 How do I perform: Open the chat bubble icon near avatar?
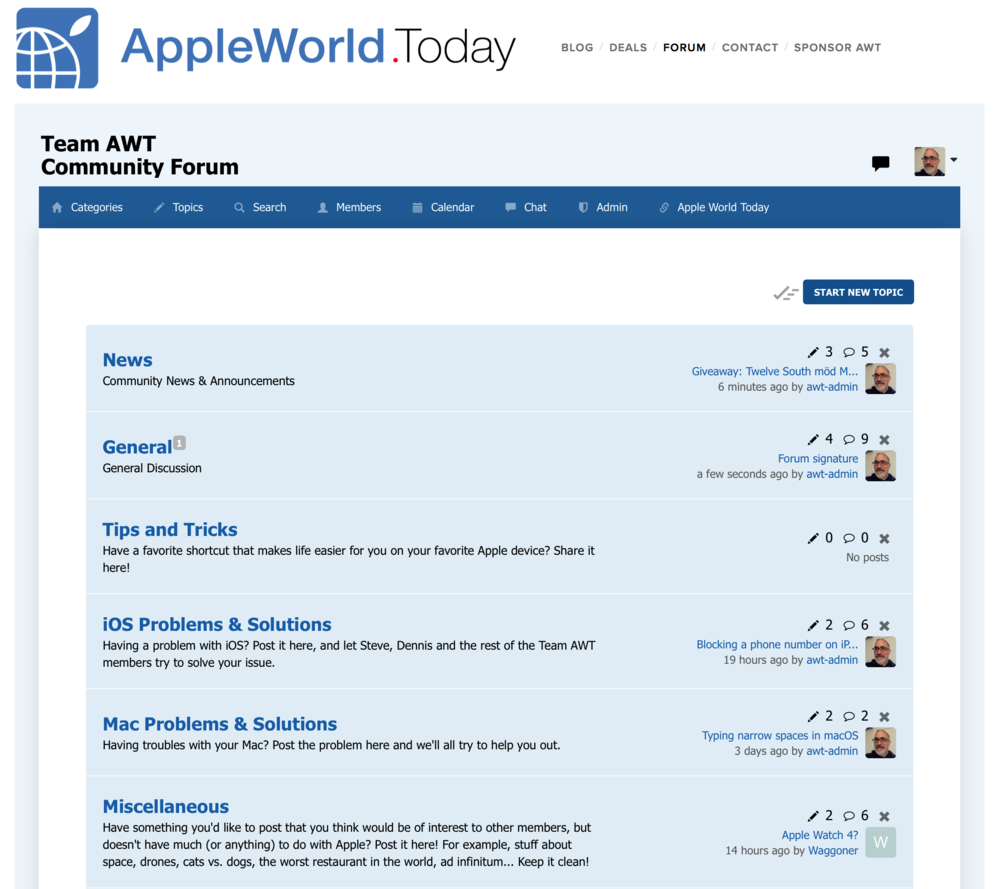coord(881,163)
